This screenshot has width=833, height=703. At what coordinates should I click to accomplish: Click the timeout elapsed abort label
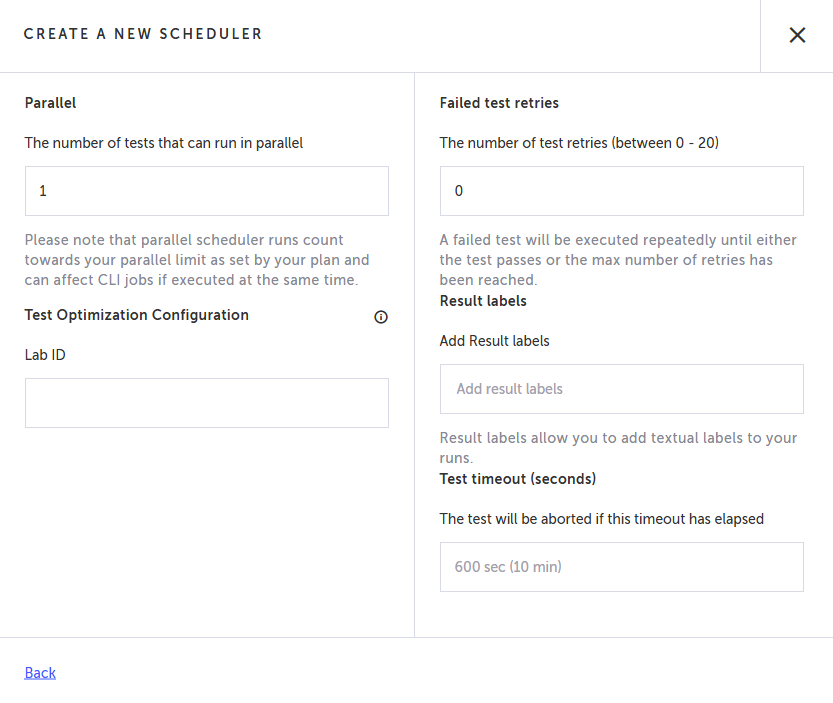pyautogui.click(x=601, y=519)
